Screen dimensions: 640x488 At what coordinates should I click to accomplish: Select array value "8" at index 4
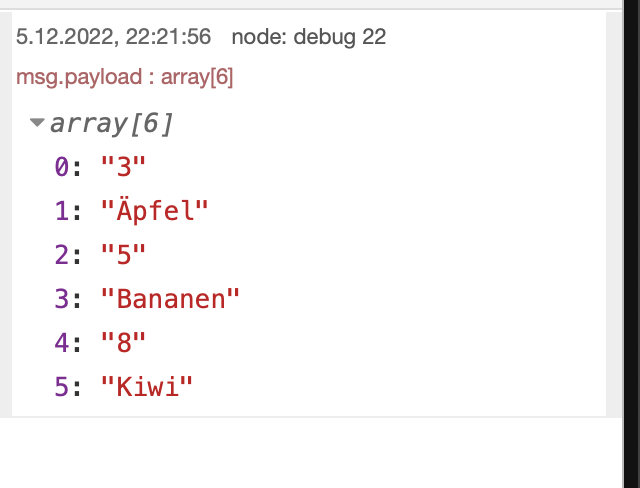[x=123, y=343]
